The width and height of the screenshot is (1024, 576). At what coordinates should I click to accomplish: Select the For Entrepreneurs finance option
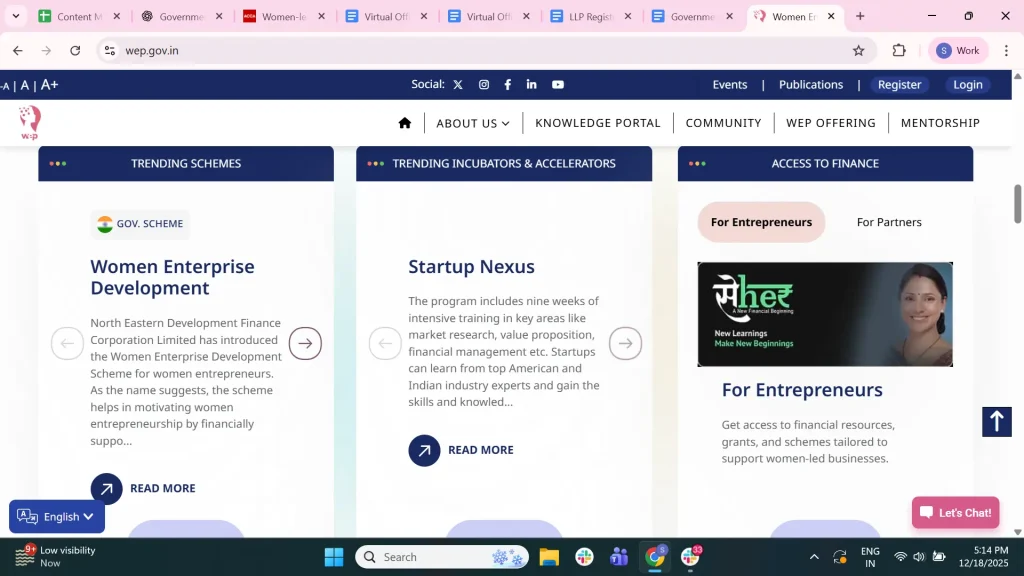[x=760, y=222]
